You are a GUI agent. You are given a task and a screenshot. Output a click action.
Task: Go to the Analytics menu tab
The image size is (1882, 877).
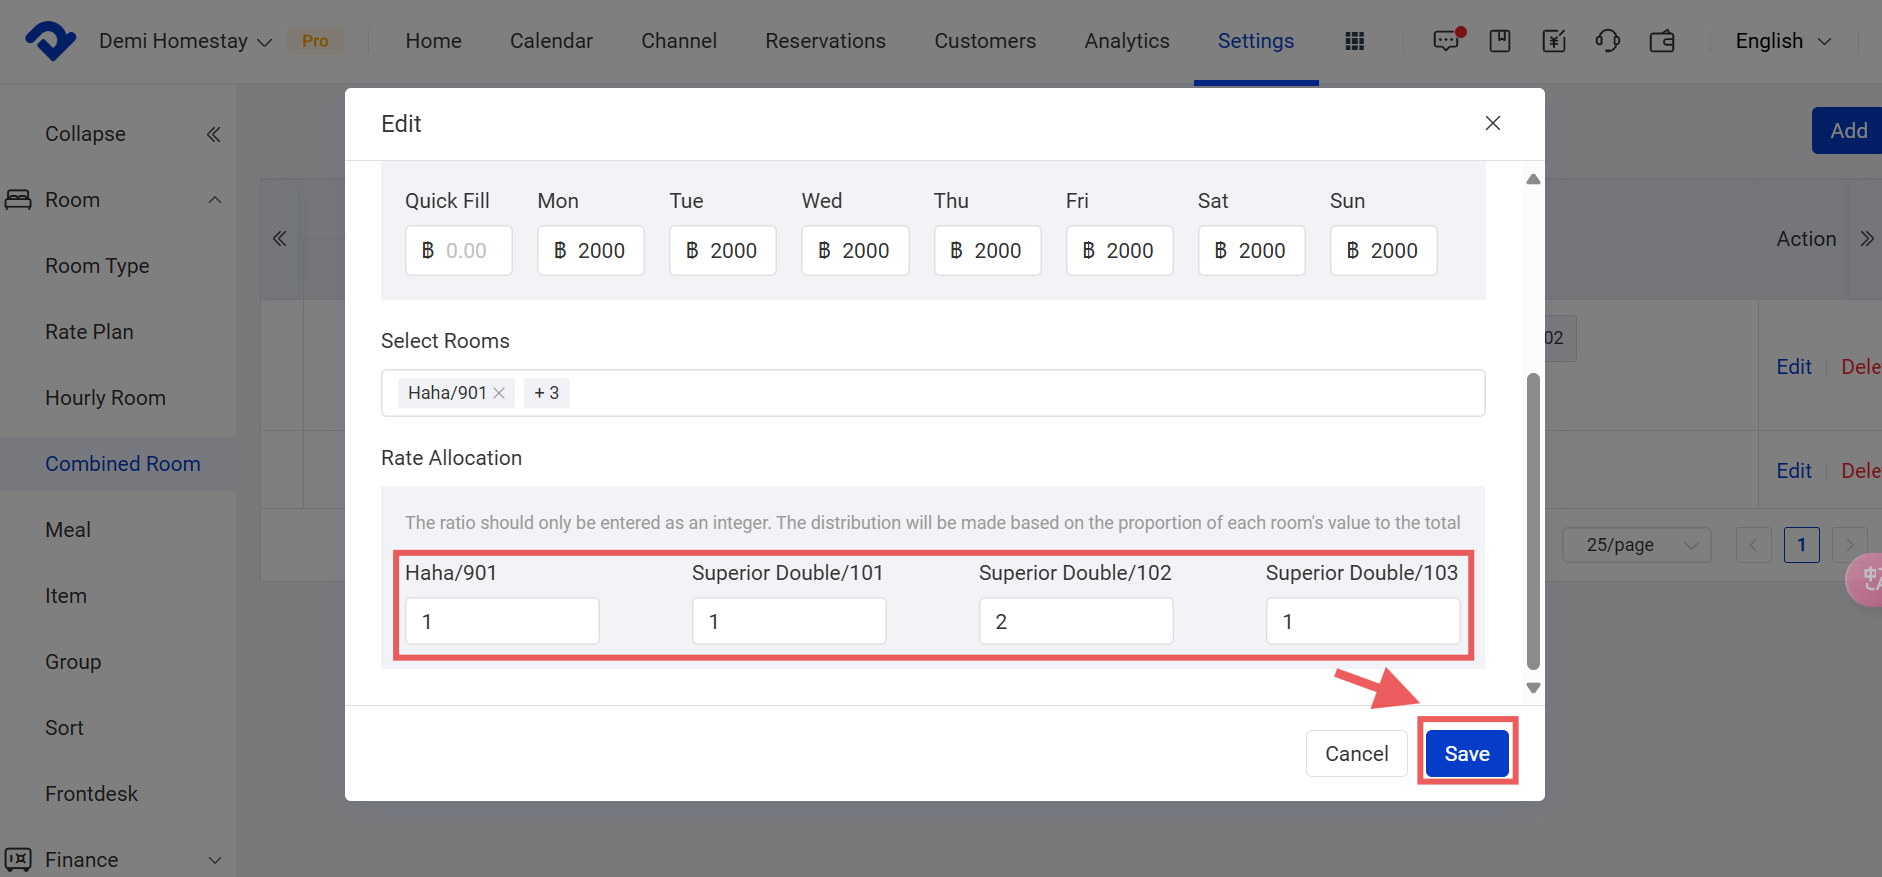(1126, 41)
